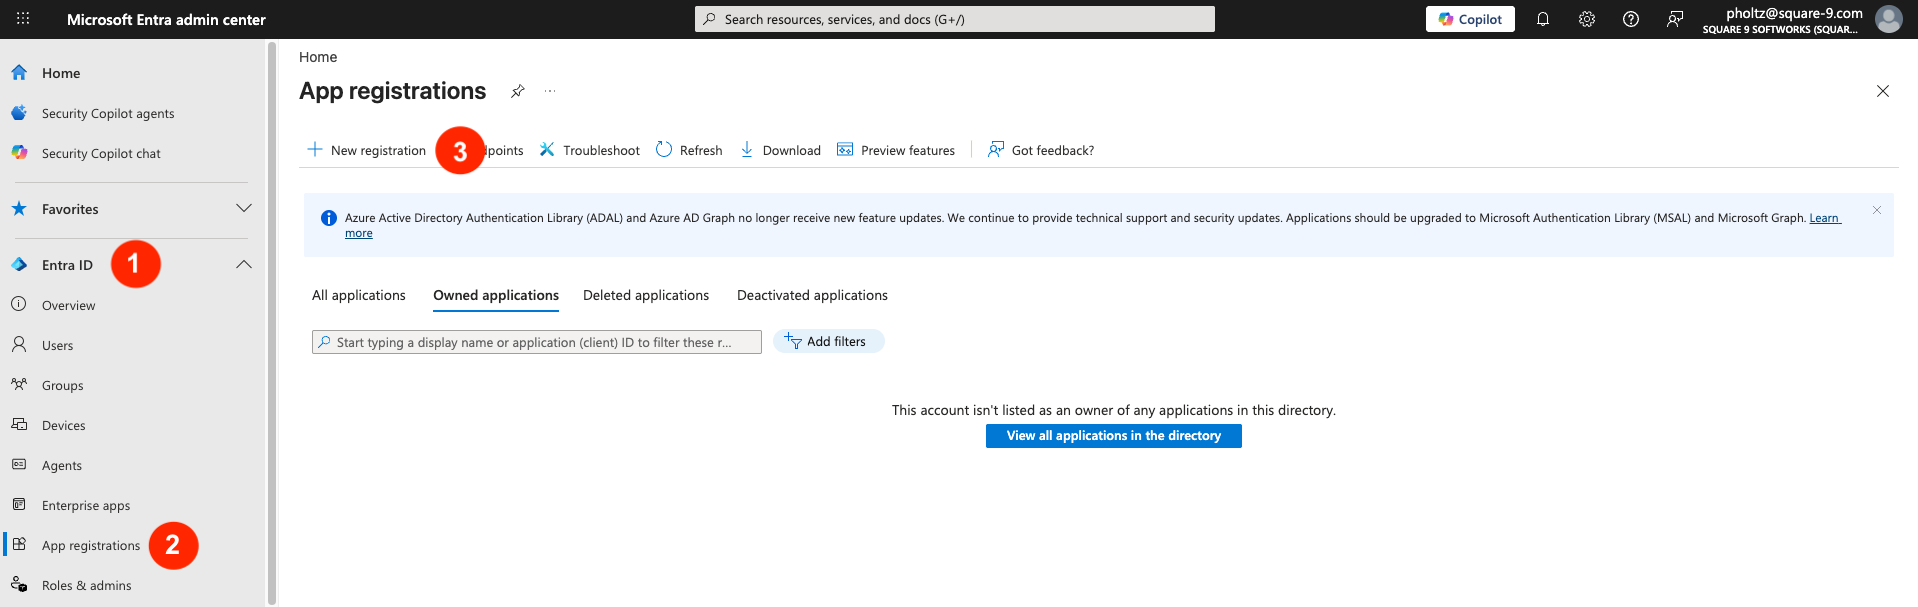Open the Overview page icon
Image resolution: width=1918 pixels, height=607 pixels.
(19, 304)
